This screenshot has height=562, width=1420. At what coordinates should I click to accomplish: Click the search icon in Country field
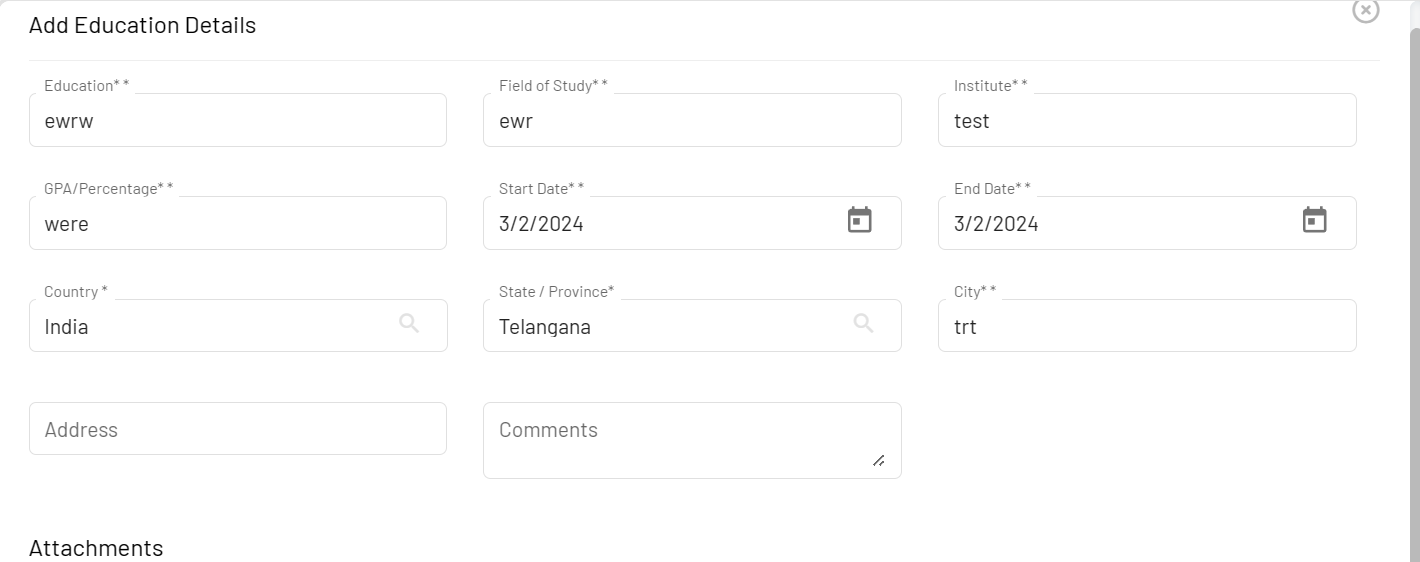[x=409, y=323]
